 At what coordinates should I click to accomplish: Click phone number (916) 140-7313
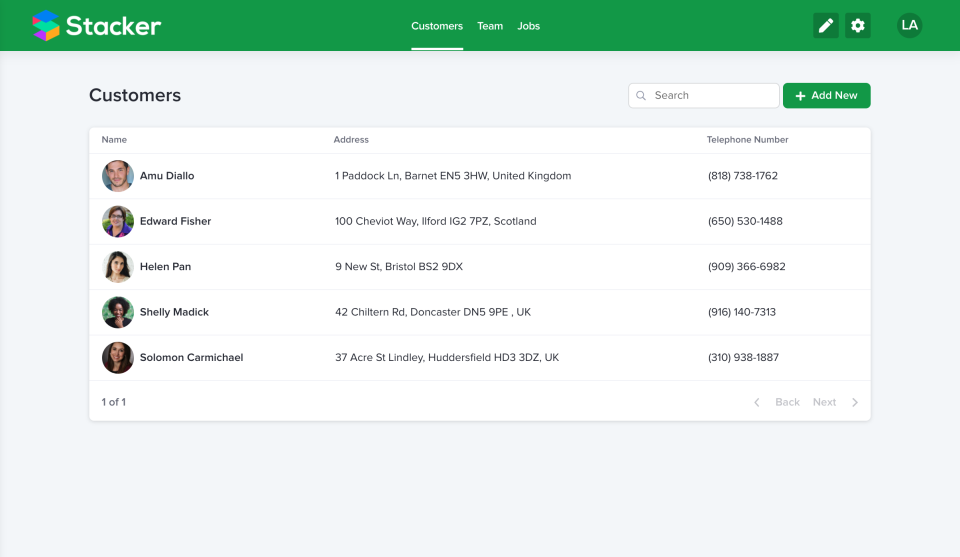point(741,312)
